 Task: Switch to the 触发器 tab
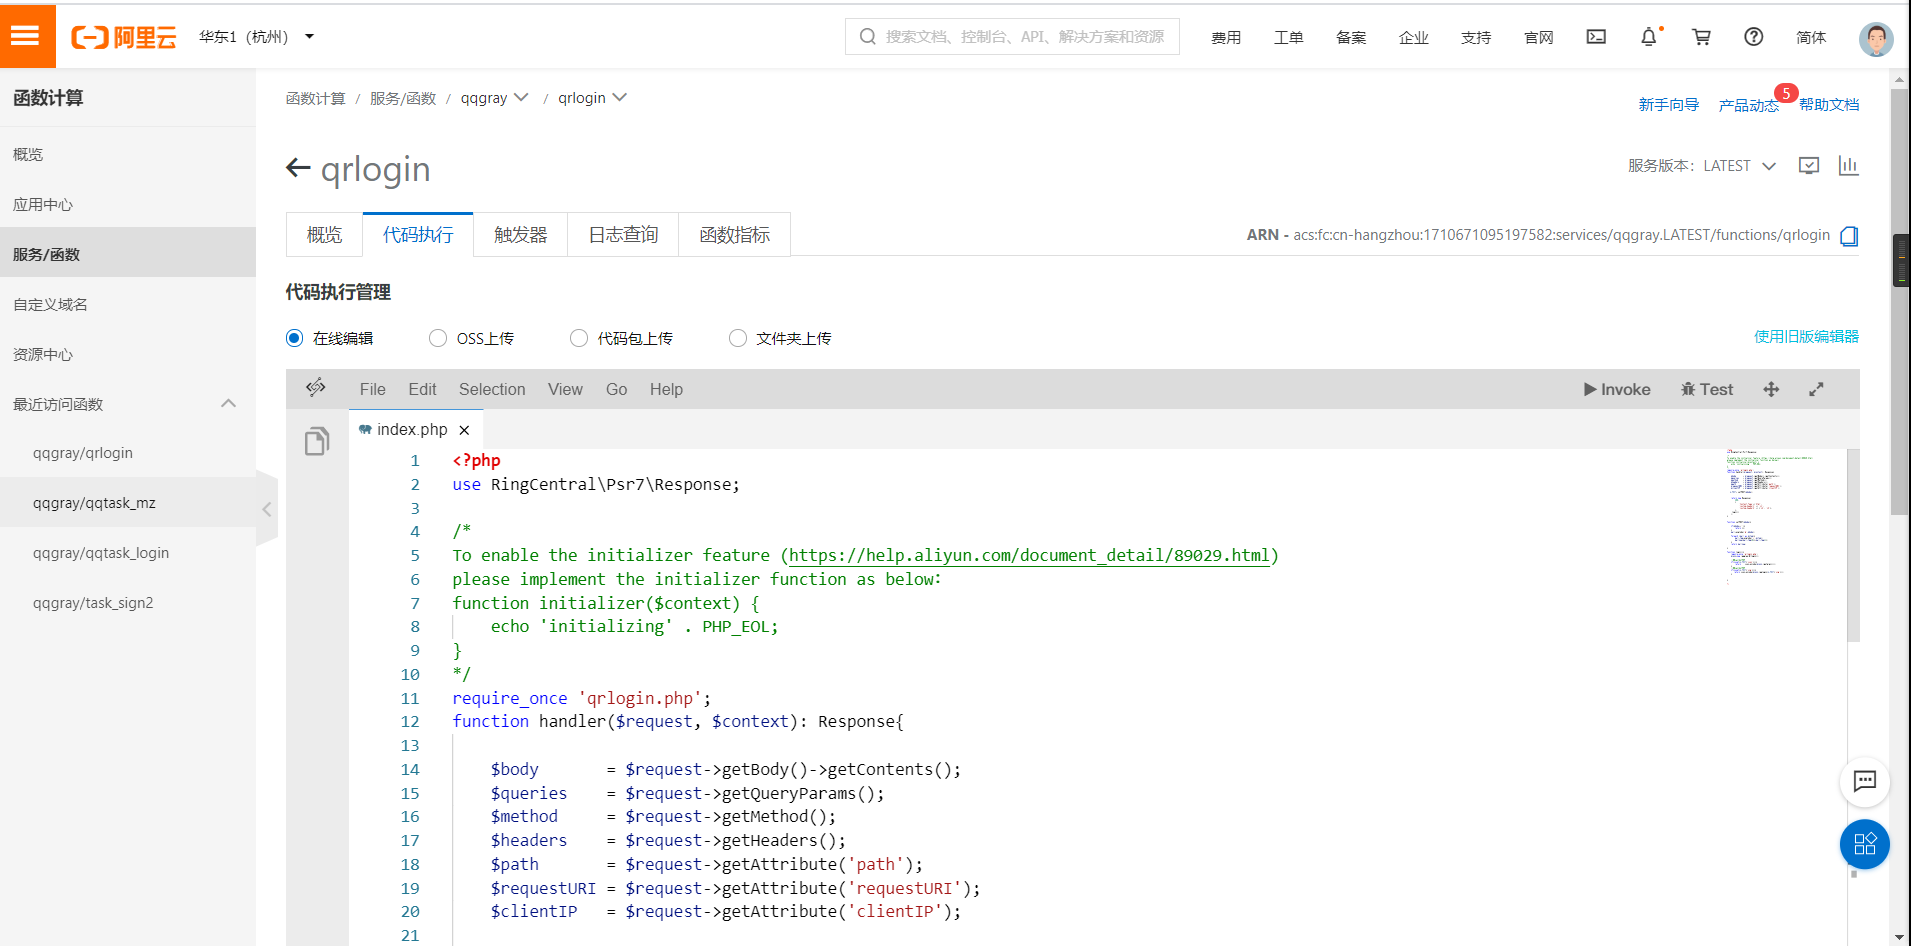(x=521, y=235)
